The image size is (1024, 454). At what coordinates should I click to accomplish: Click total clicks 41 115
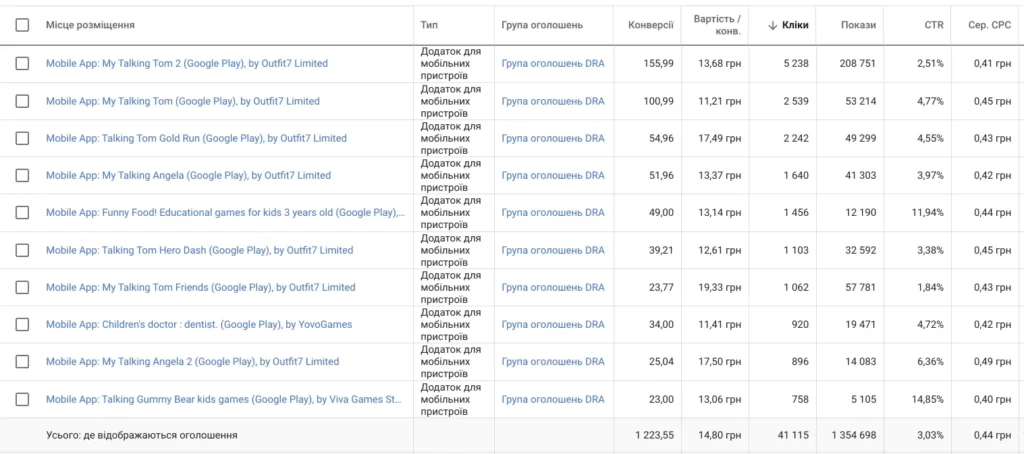[x=792, y=435]
